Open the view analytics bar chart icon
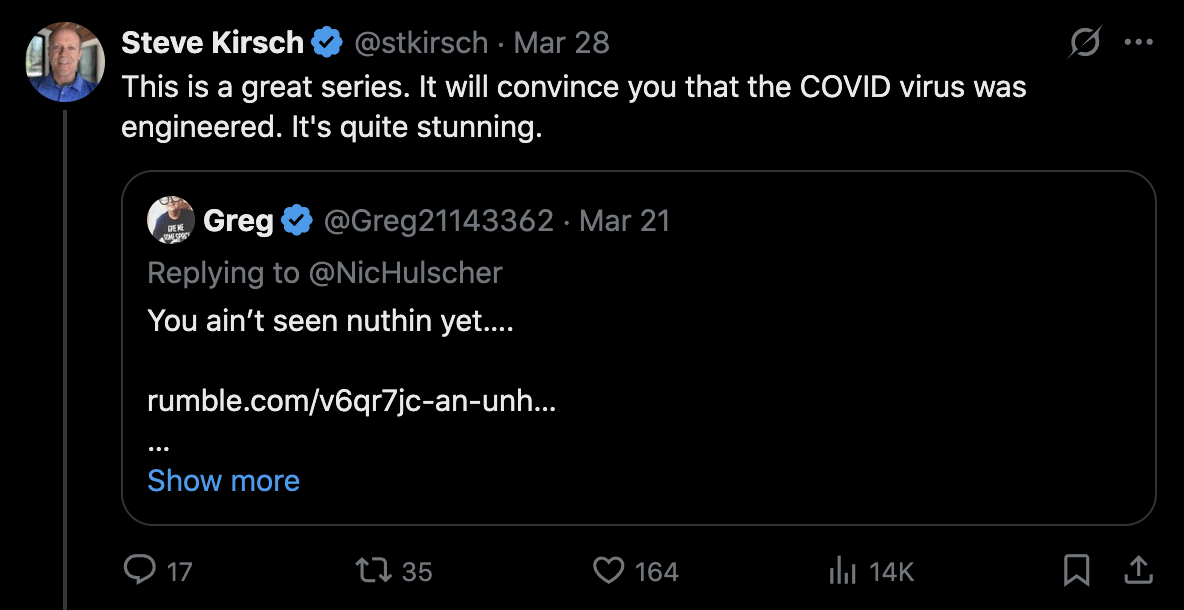1184x610 pixels. (842, 570)
